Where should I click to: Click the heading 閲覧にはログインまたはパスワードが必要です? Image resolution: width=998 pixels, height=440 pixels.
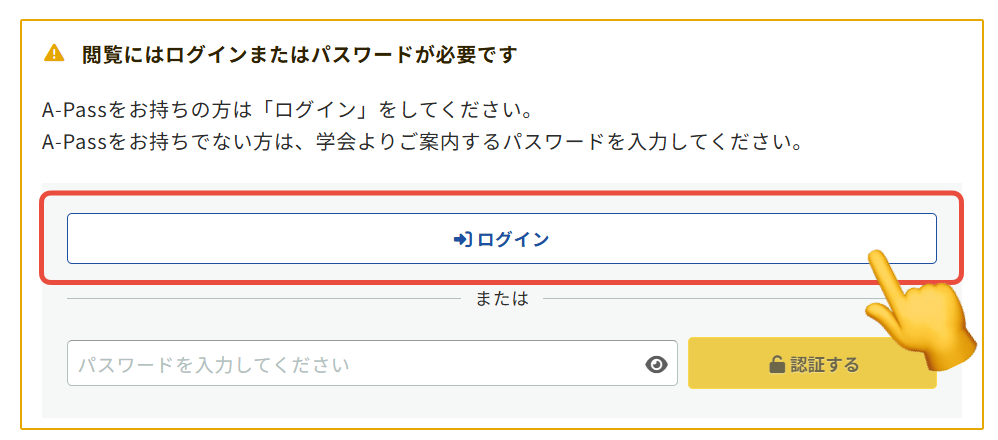tap(299, 54)
